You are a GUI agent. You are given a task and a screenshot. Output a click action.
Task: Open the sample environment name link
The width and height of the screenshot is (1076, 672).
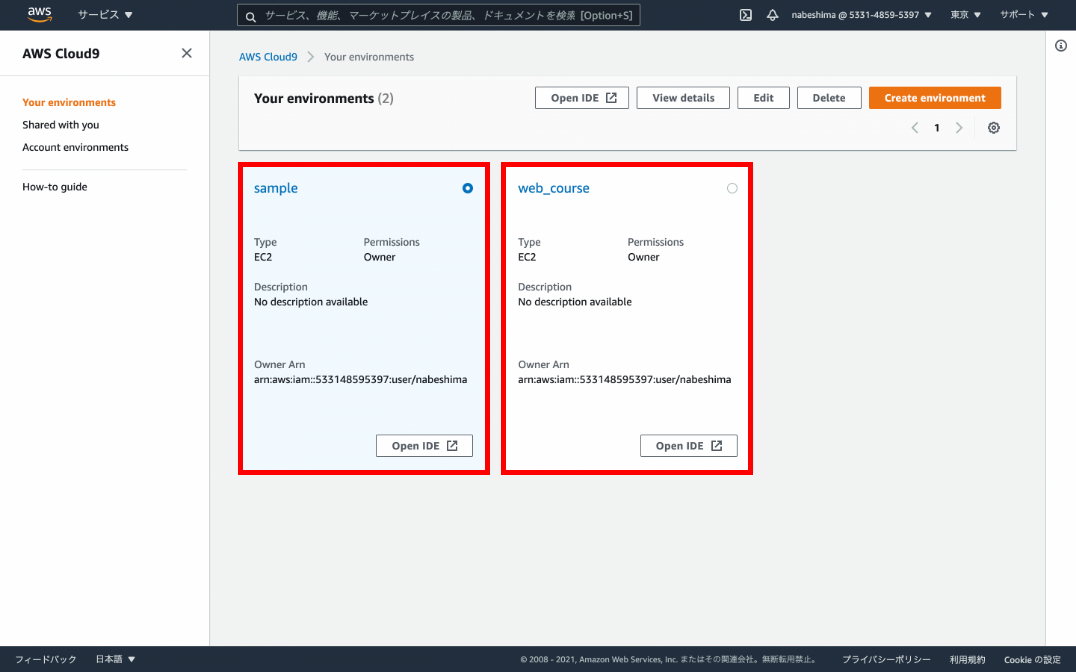click(x=276, y=188)
